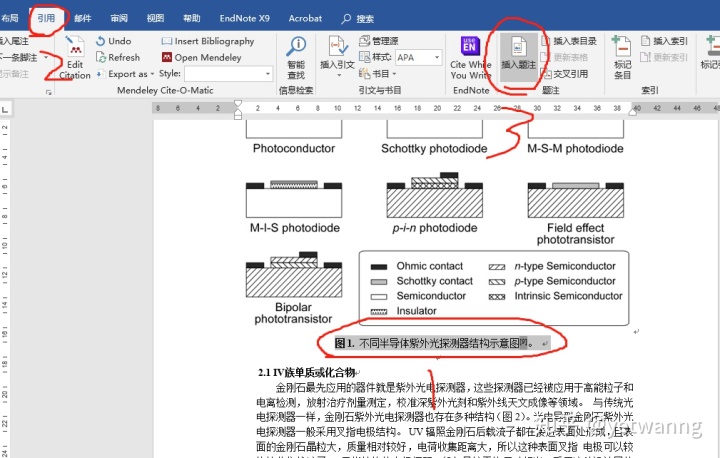720x458 pixels.
Task: Click 更新表格 update table
Action: 565,57
